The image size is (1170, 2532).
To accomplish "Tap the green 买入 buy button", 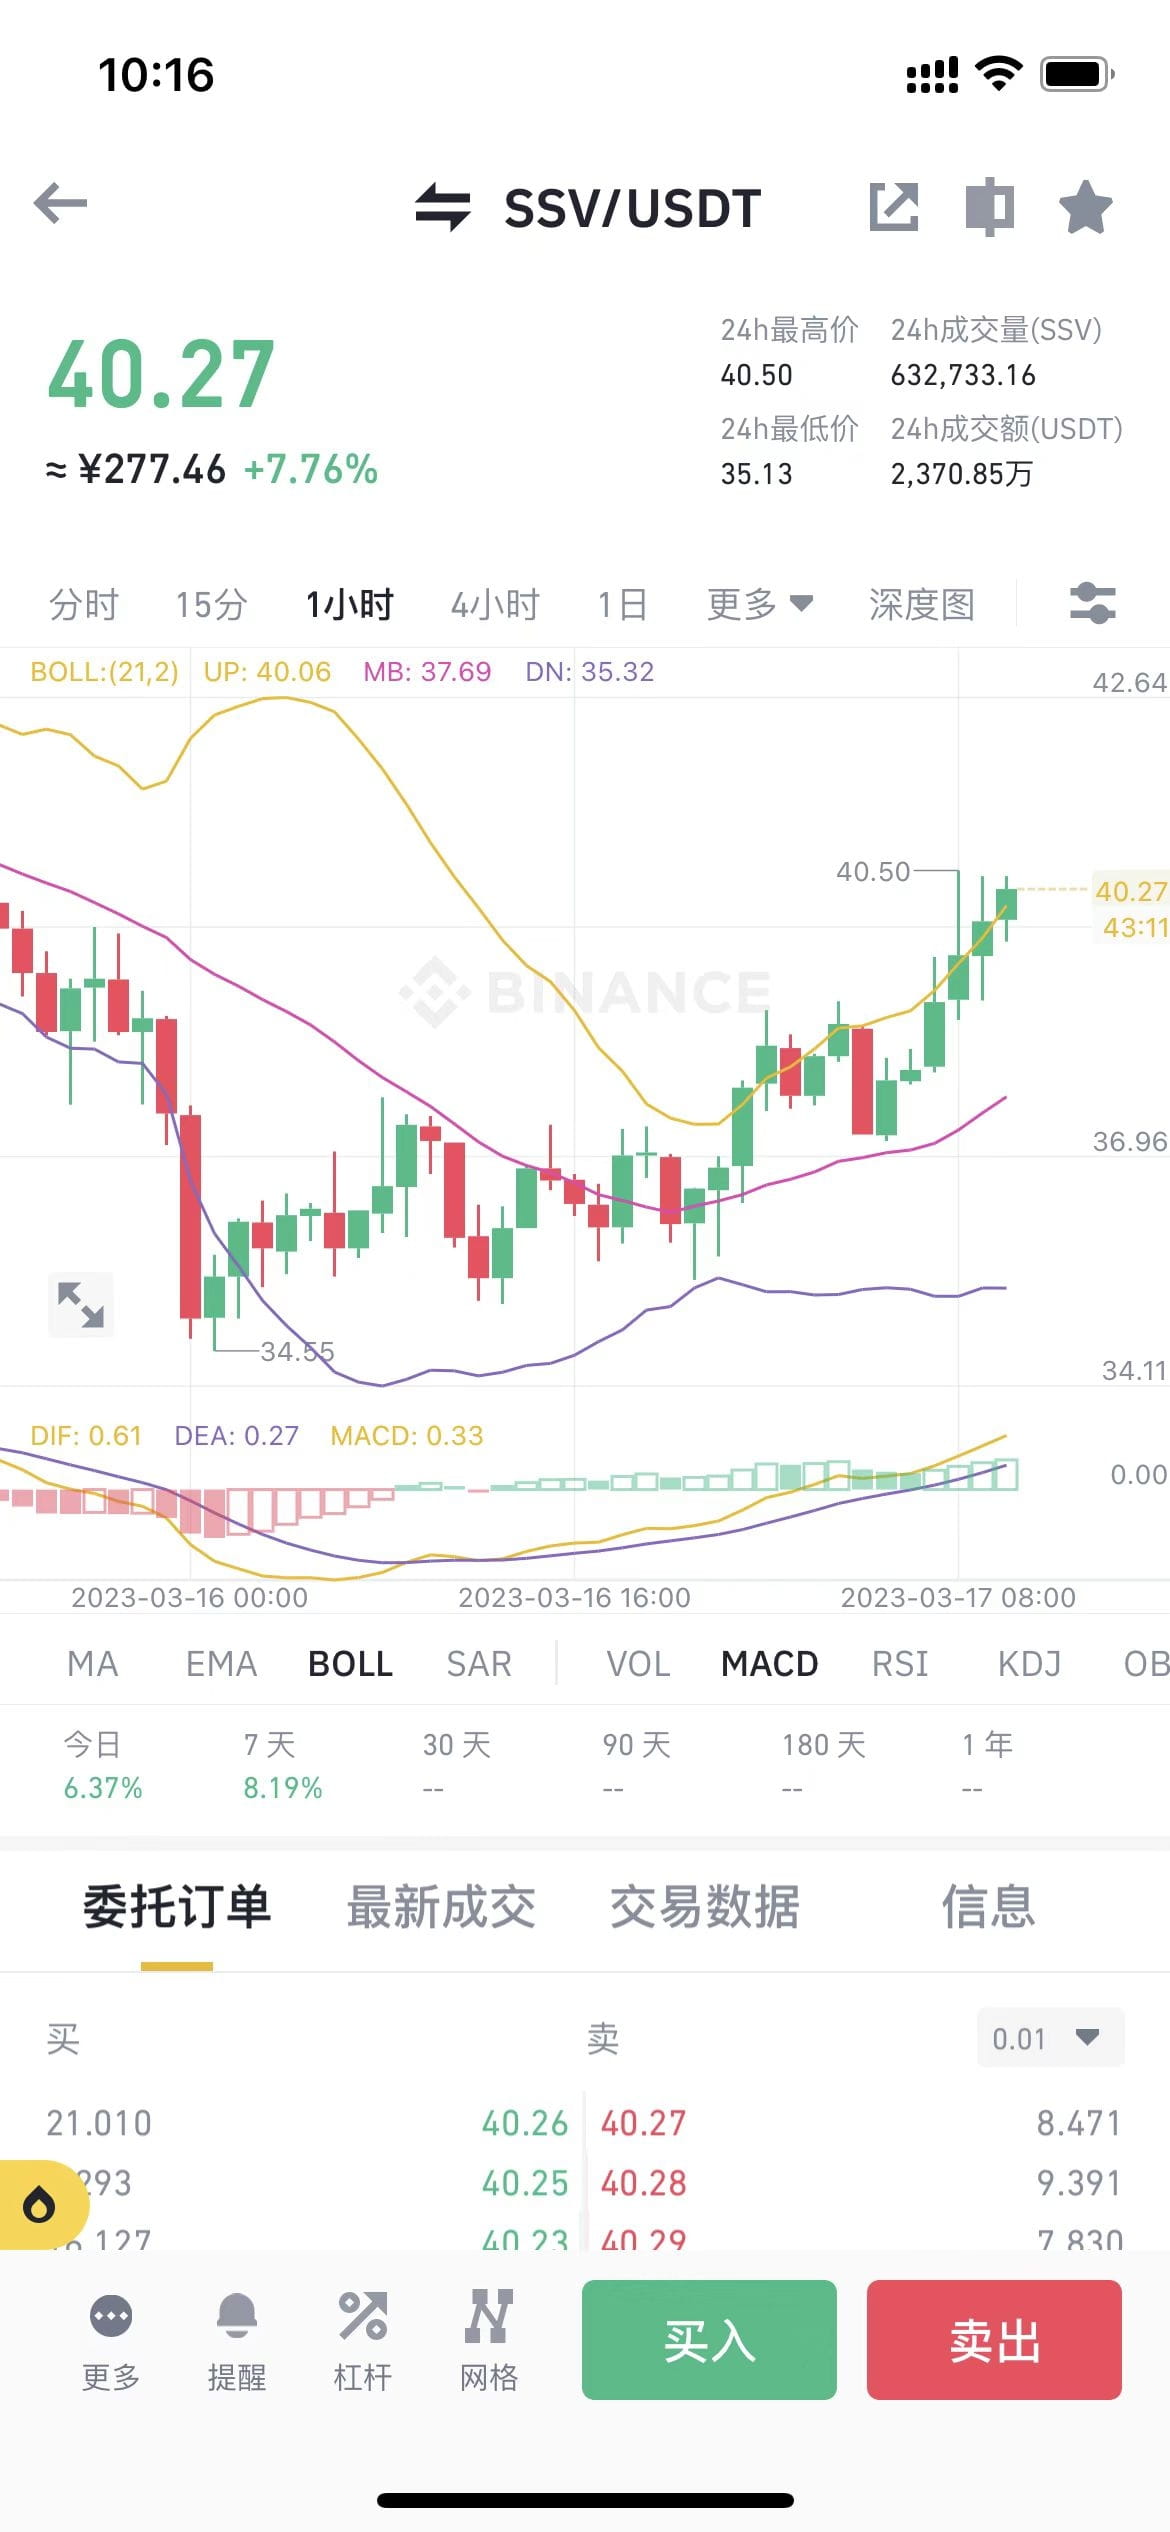I will [x=708, y=2342].
